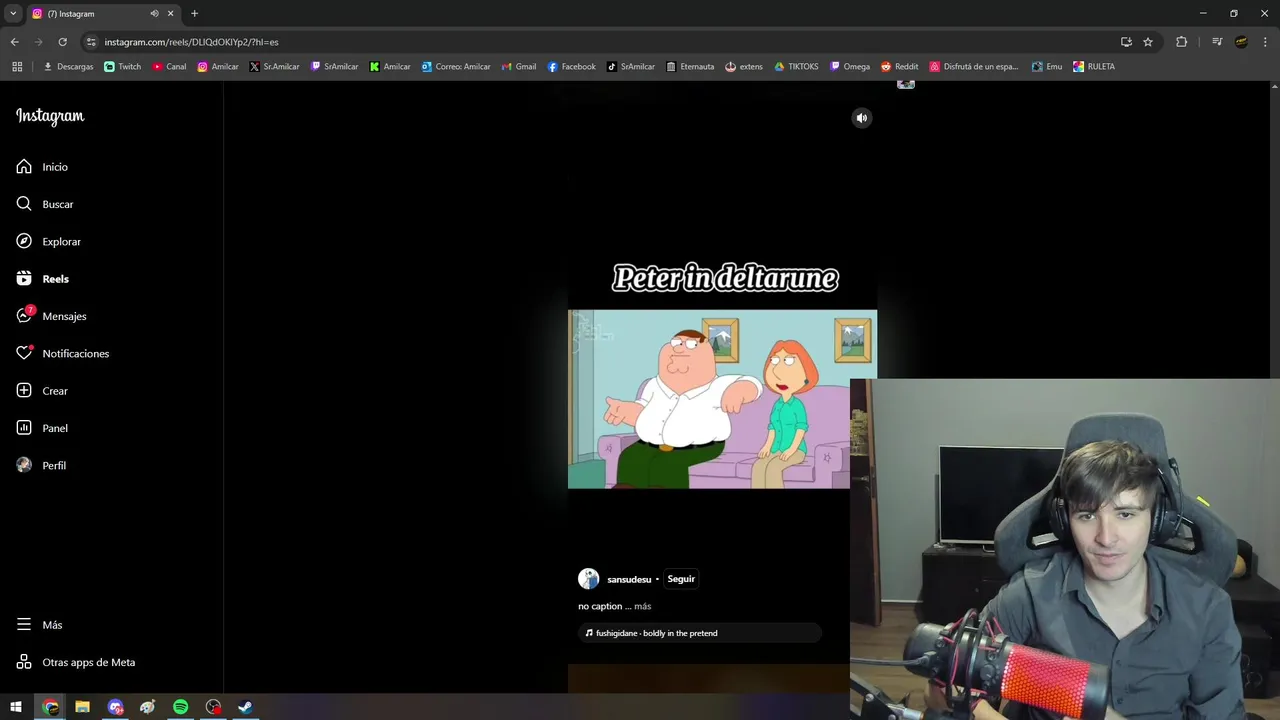Close the Instagram browser tab
Viewport: 1280px width, 720px height.
[x=170, y=14]
